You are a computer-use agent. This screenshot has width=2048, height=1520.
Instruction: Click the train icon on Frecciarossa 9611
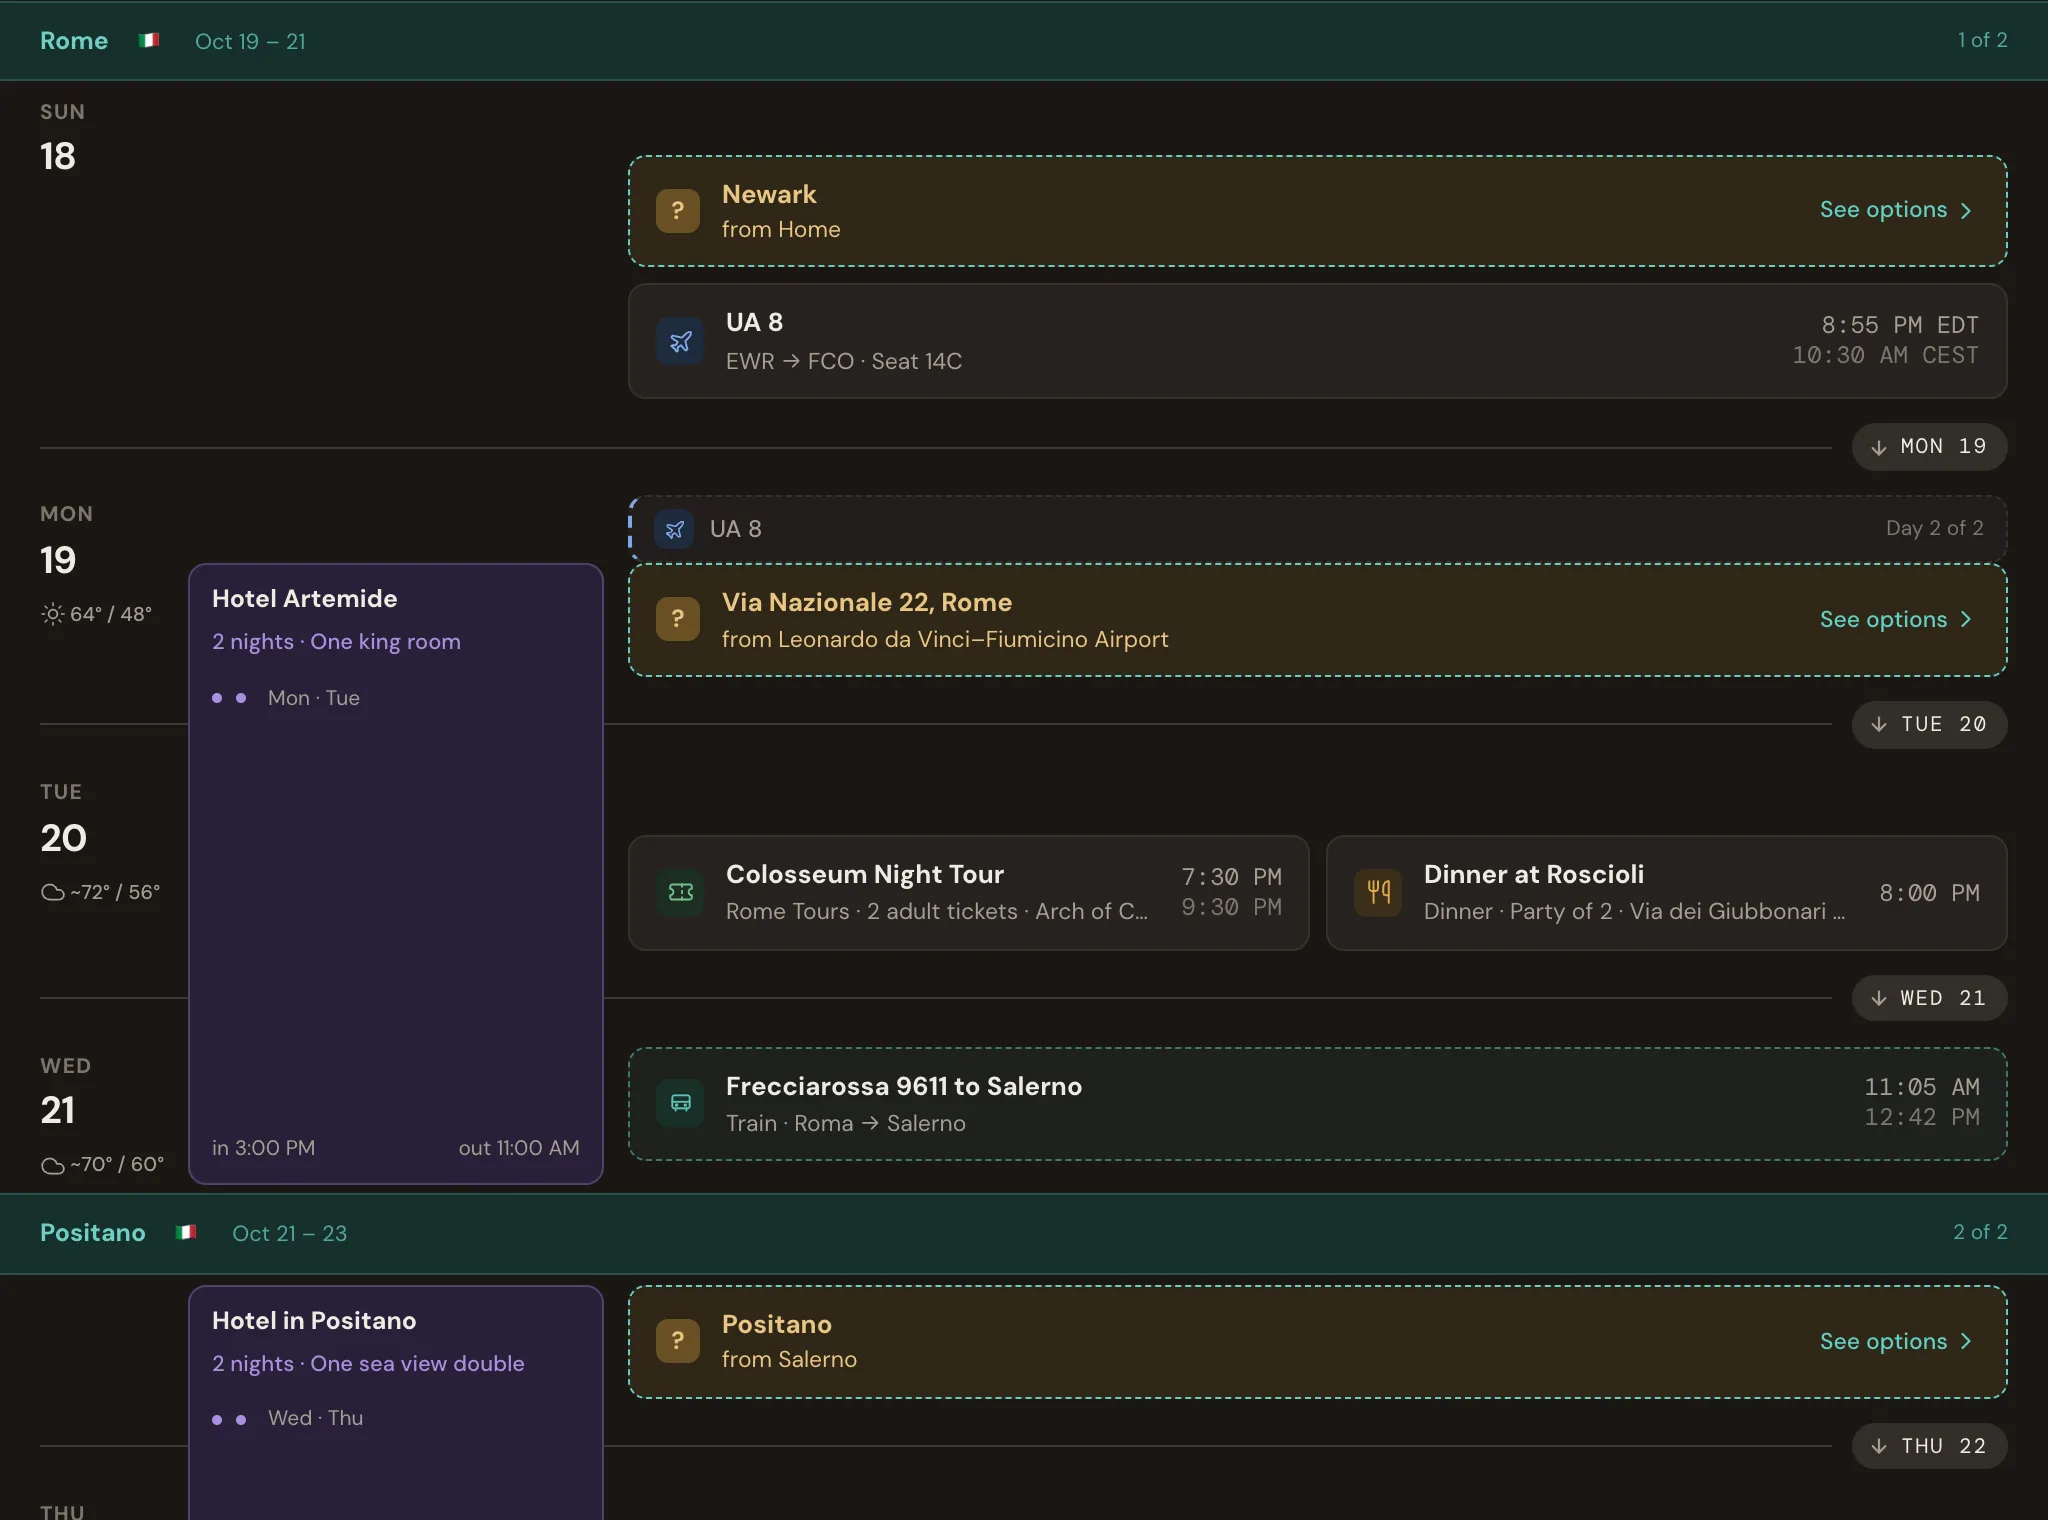click(x=680, y=1103)
